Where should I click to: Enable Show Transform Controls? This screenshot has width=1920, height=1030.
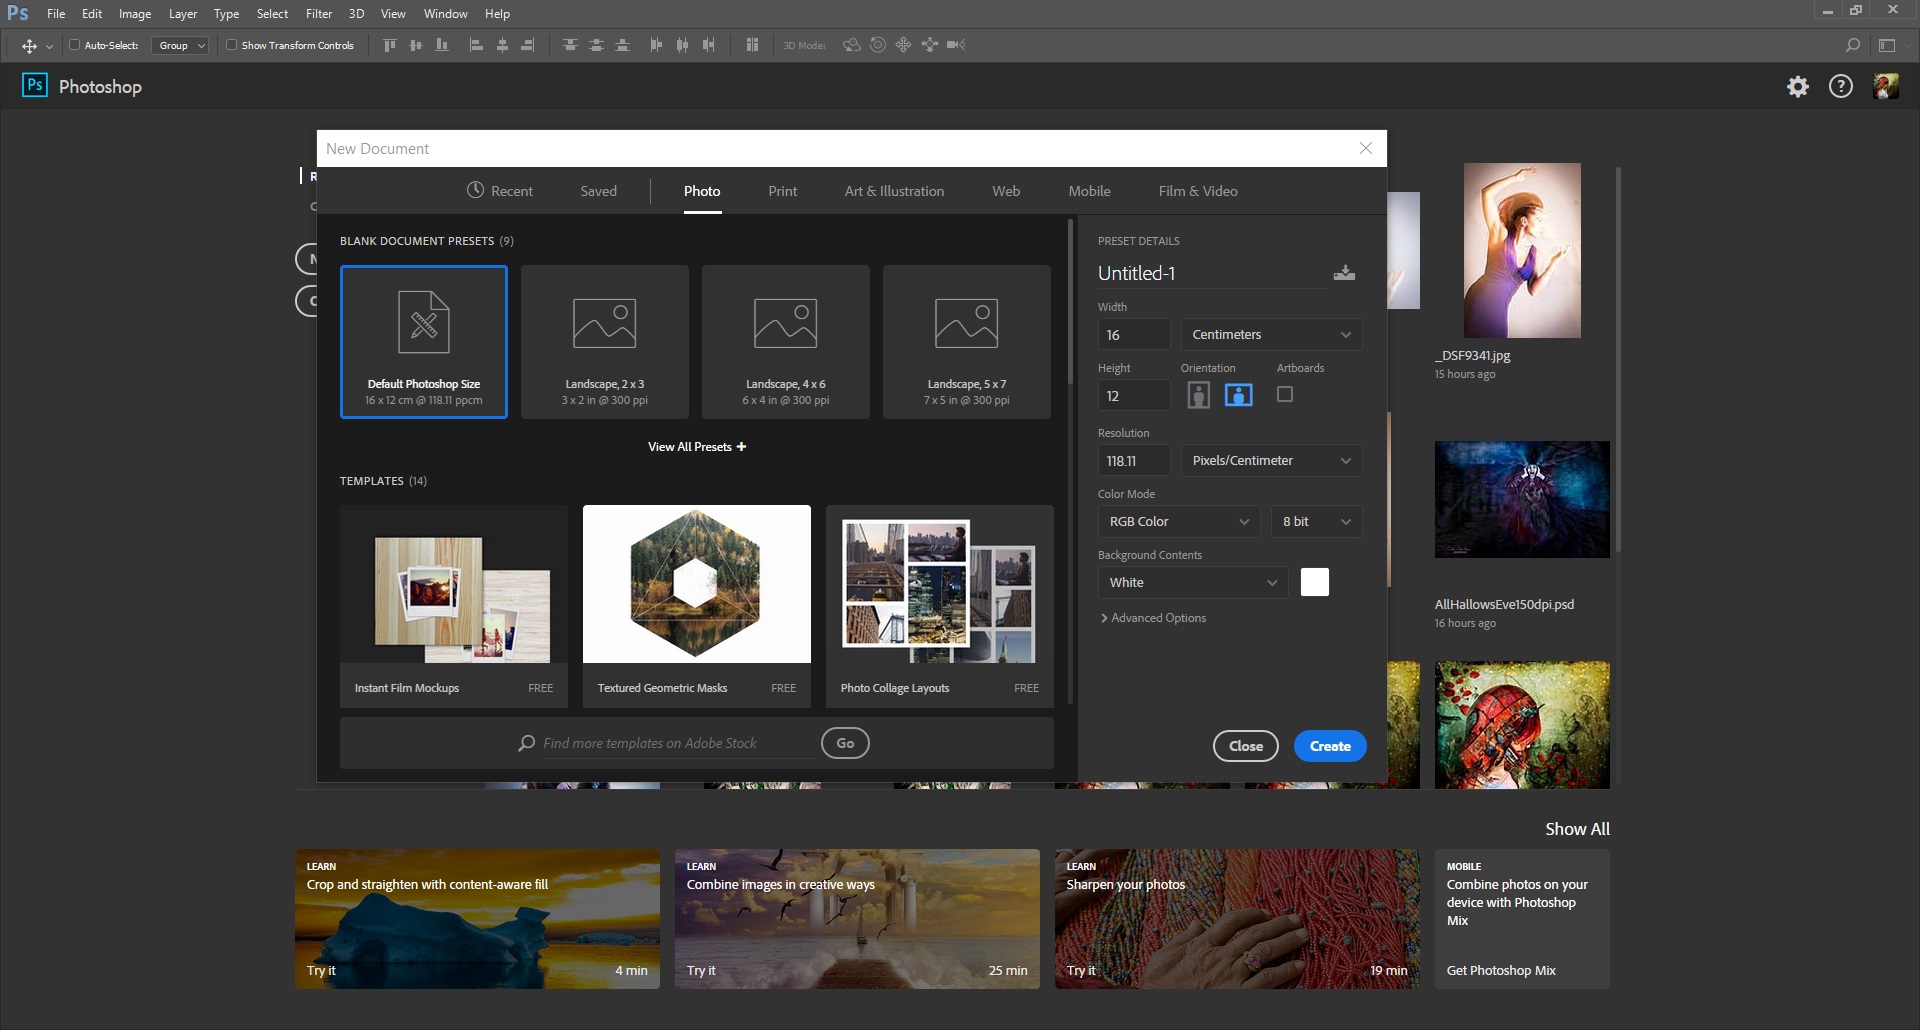(230, 45)
